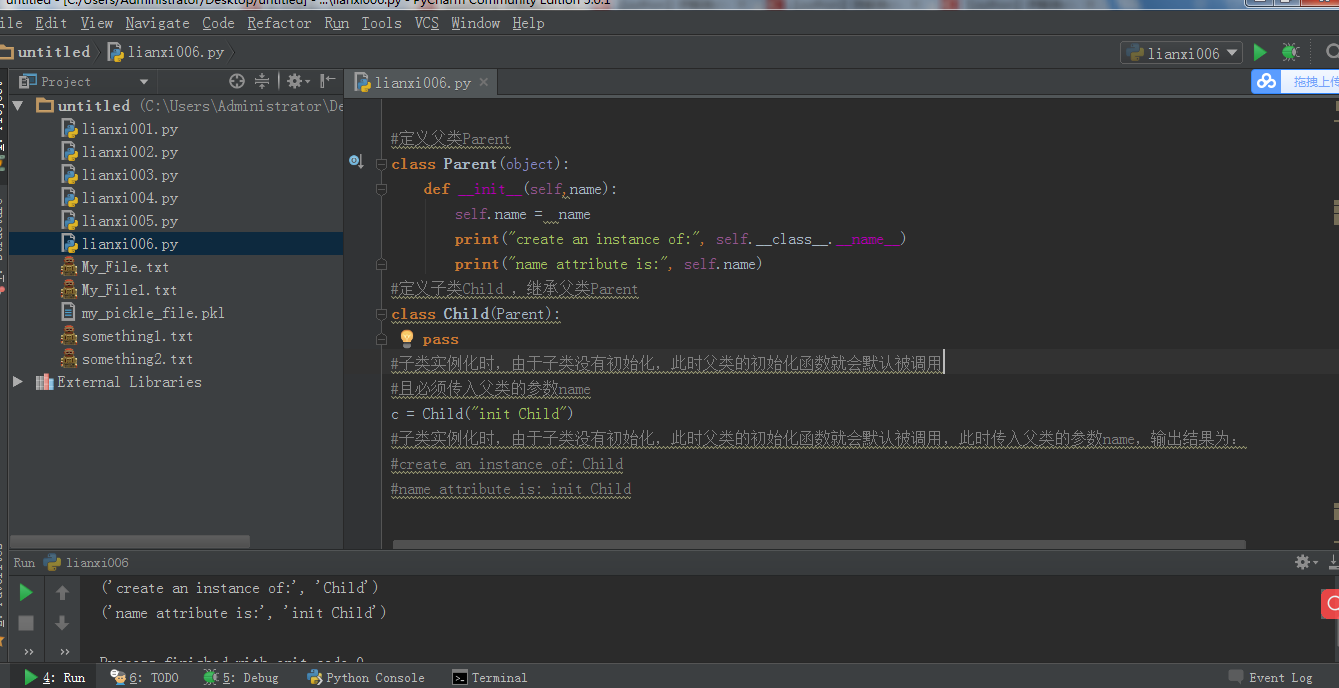Screen dimensions: 1339x688
Task: Collapse all in the Project panel
Action: (x=262, y=81)
